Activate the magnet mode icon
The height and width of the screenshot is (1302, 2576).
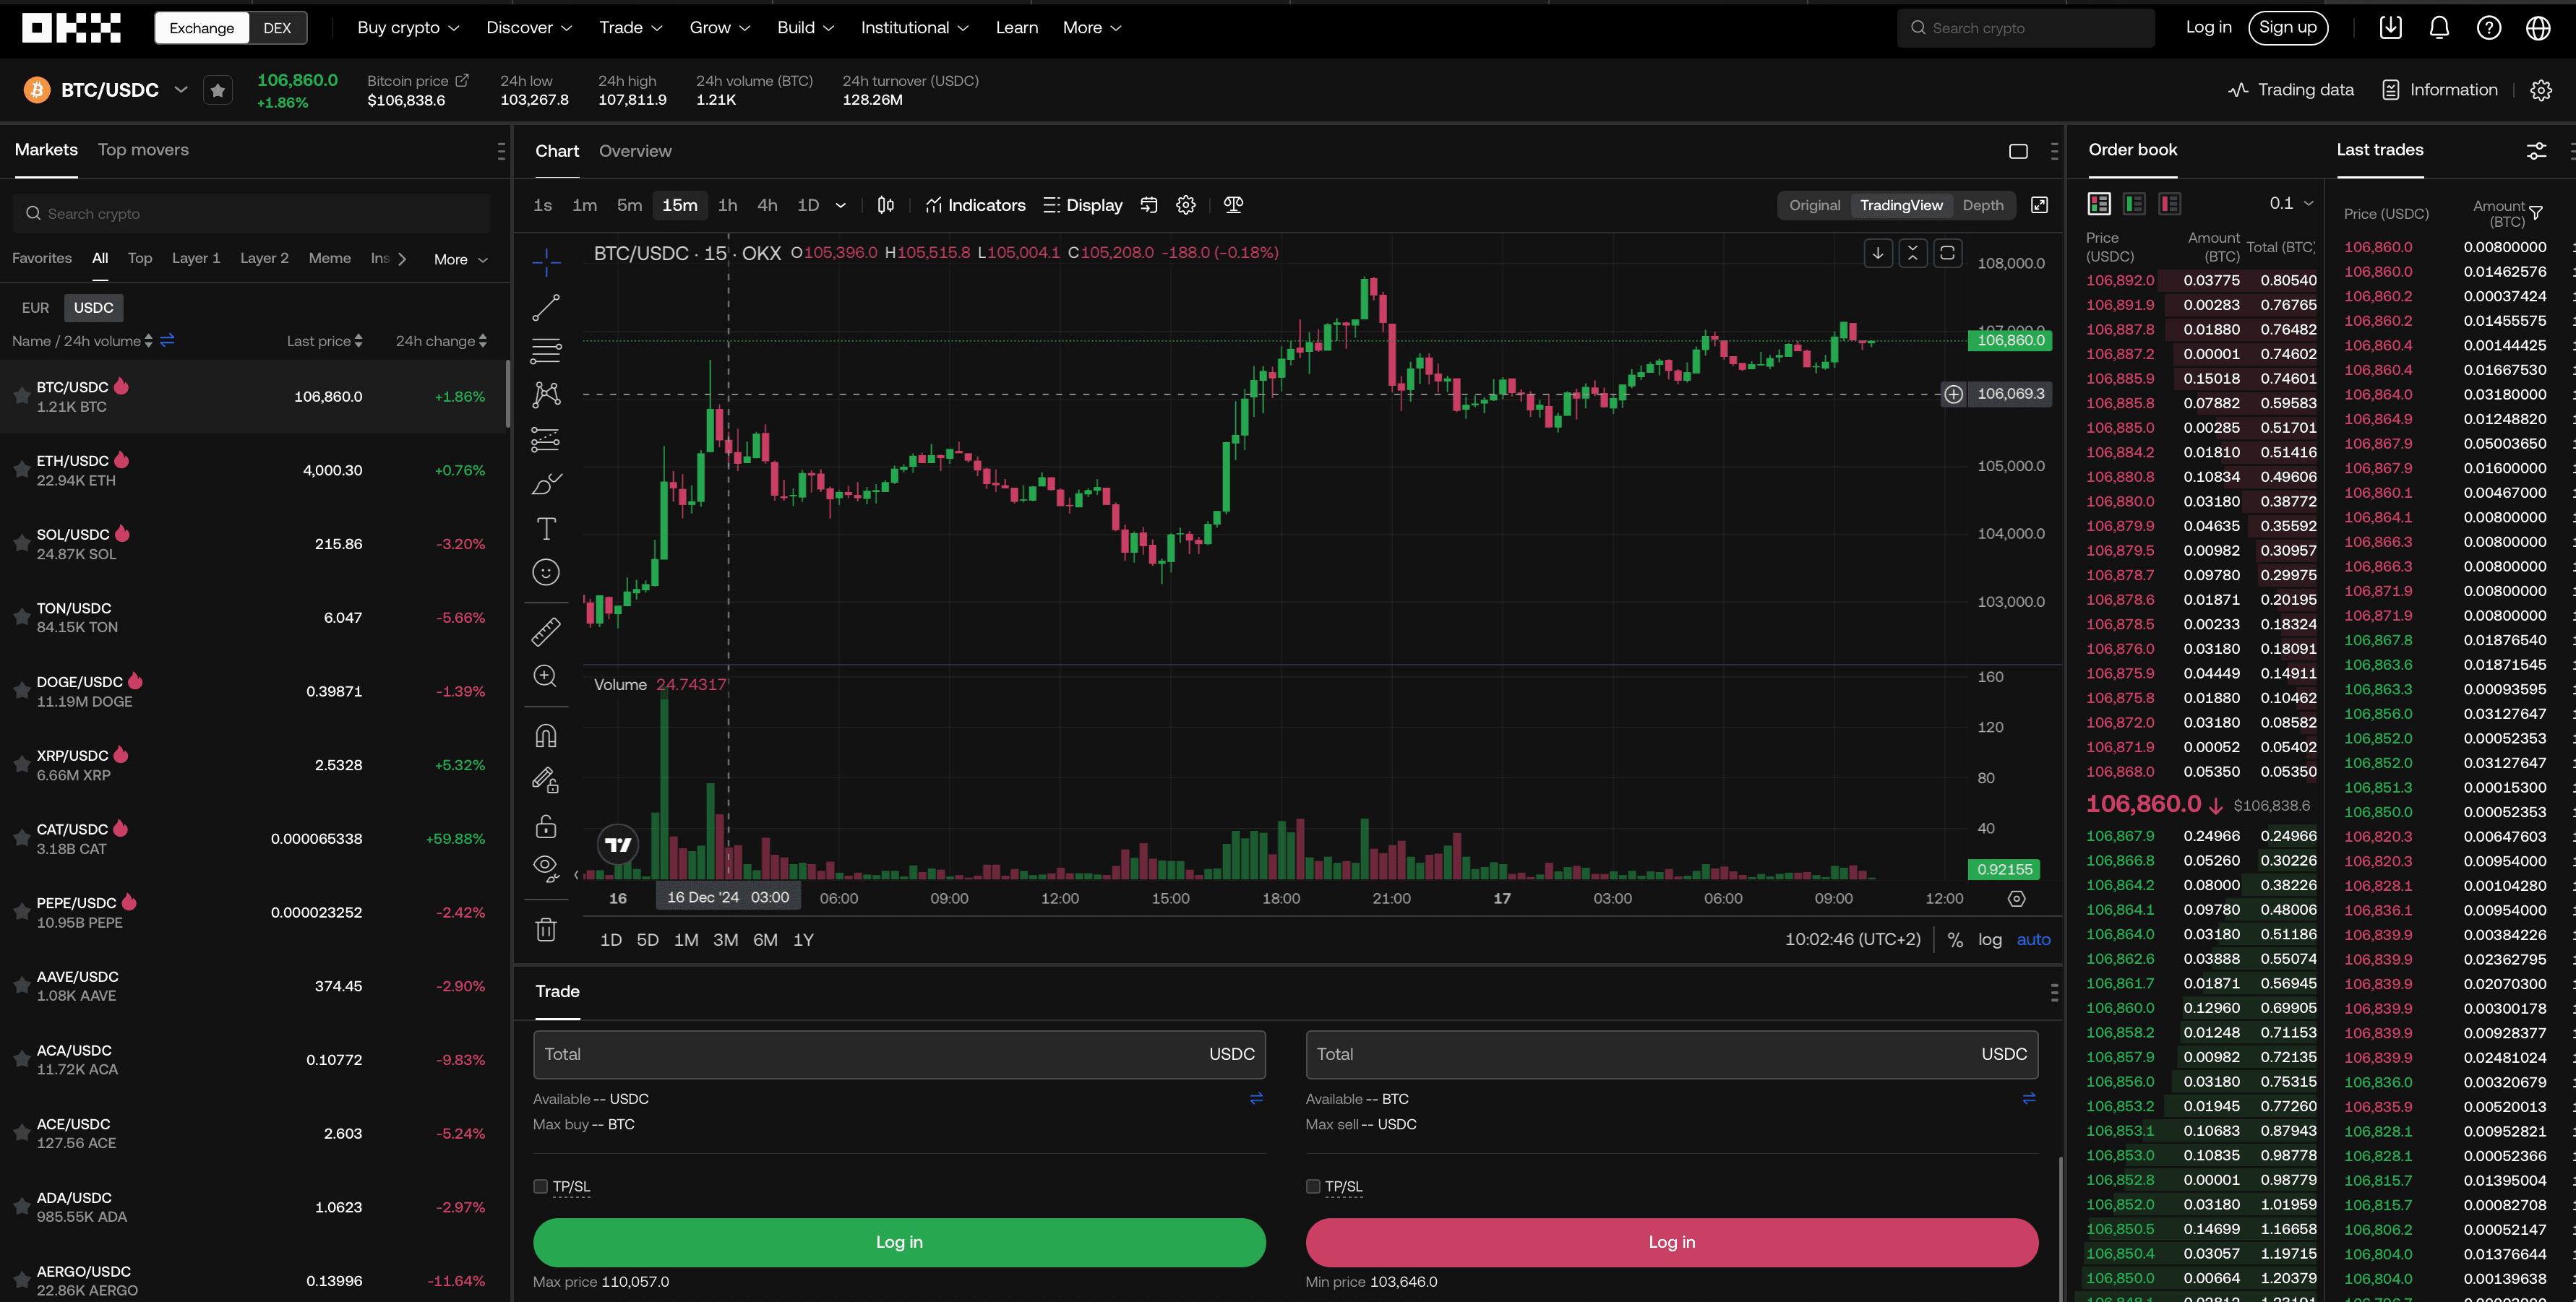click(x=545, y=736)
